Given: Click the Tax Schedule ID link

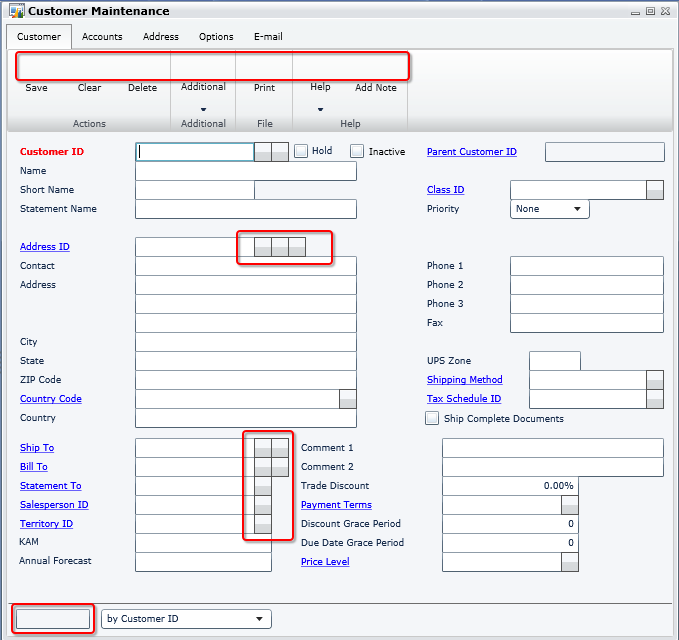Looking at the screenshot, I should (463, 399).
